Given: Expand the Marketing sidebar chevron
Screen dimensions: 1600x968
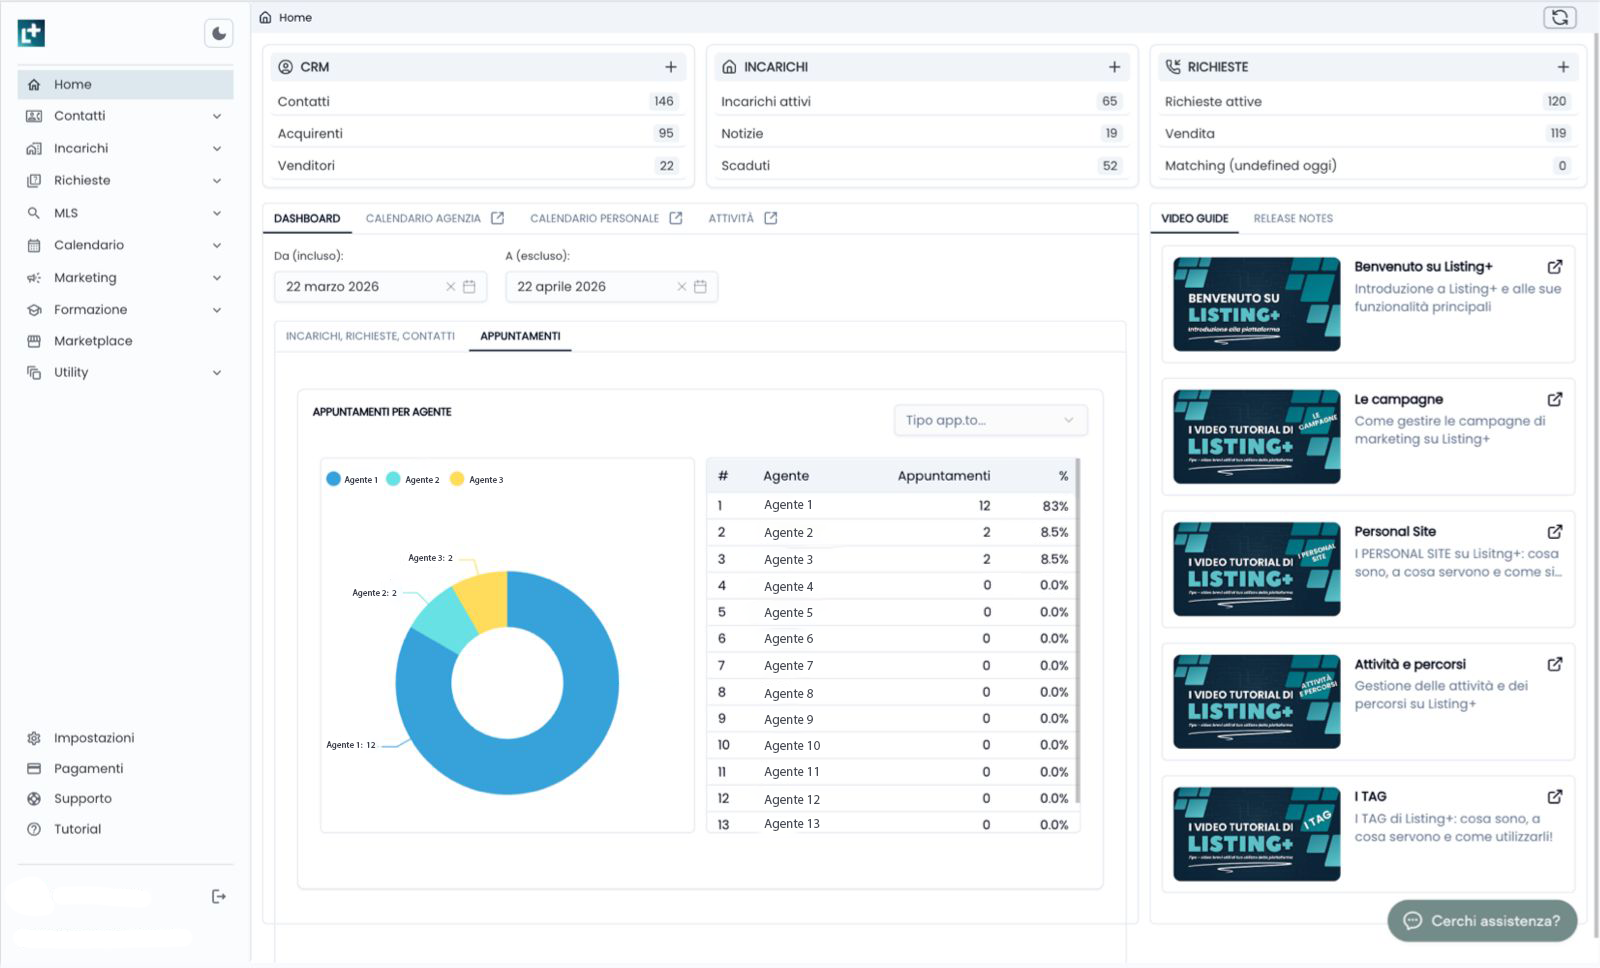Looking at the screenshot, I should click(217, 277).
